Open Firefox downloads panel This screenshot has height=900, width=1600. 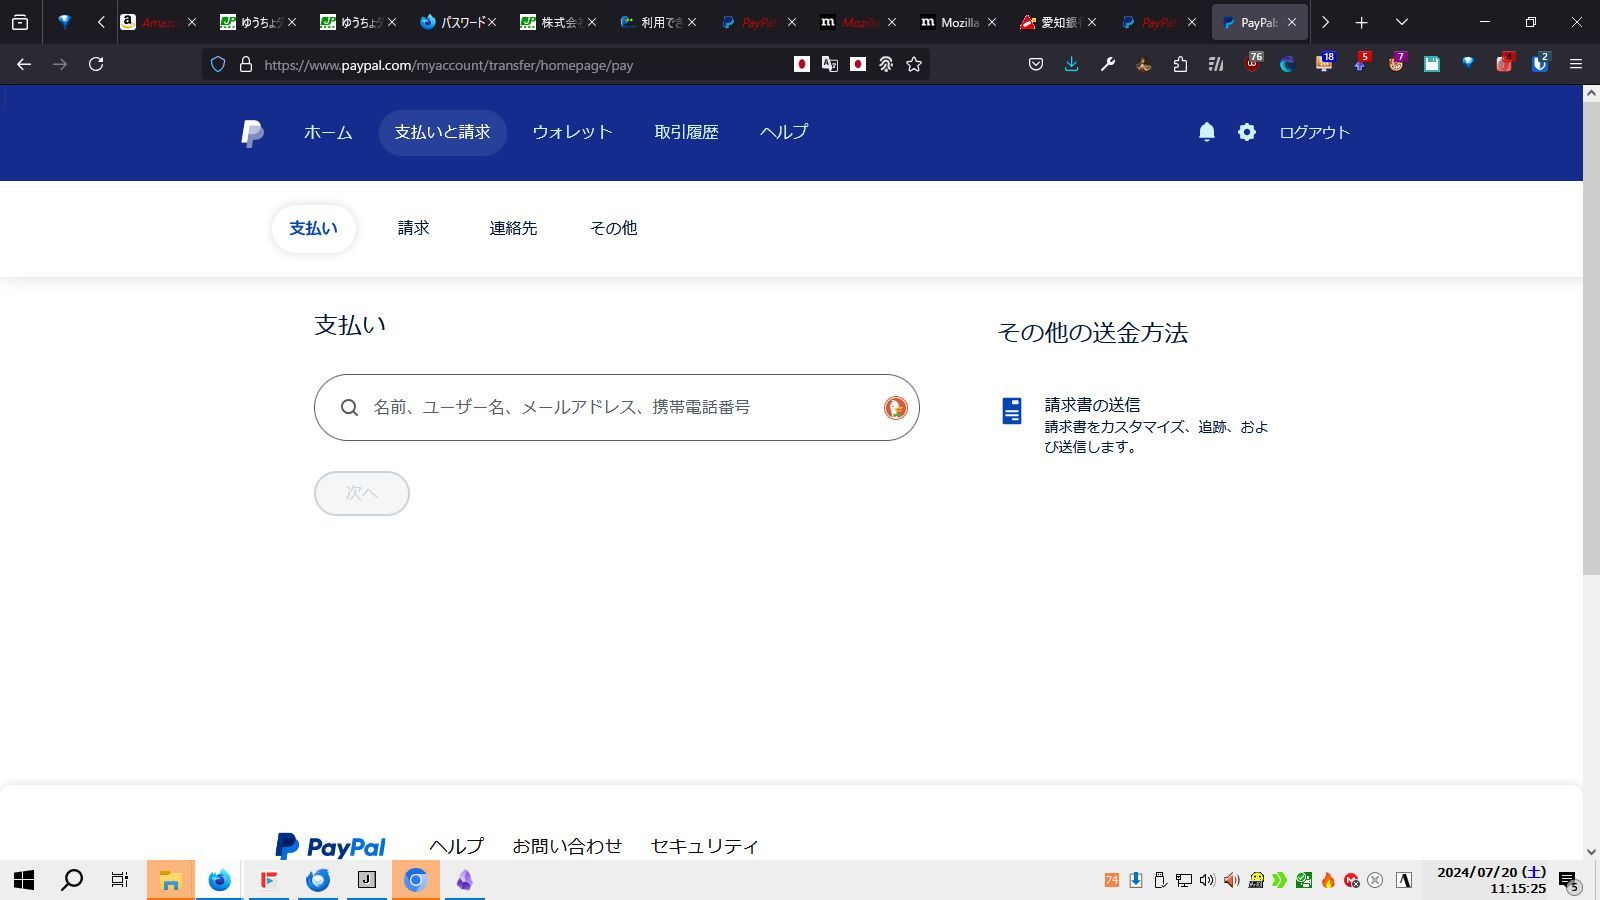tap(1072, 64)
